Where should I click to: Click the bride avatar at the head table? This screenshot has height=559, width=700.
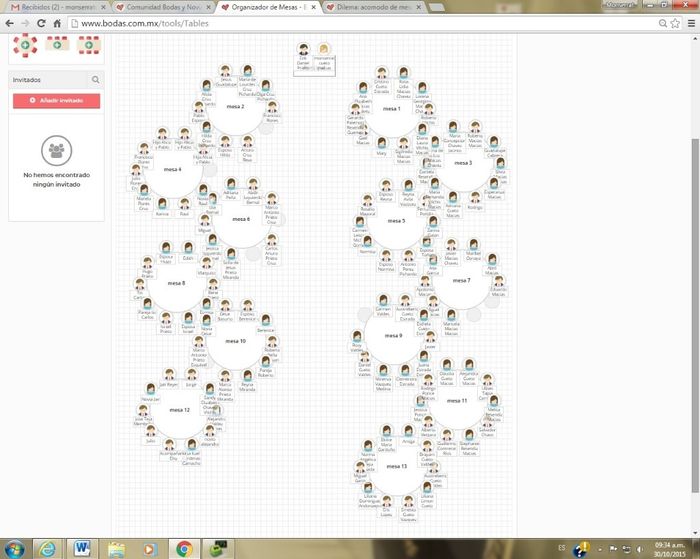point(323,50)
